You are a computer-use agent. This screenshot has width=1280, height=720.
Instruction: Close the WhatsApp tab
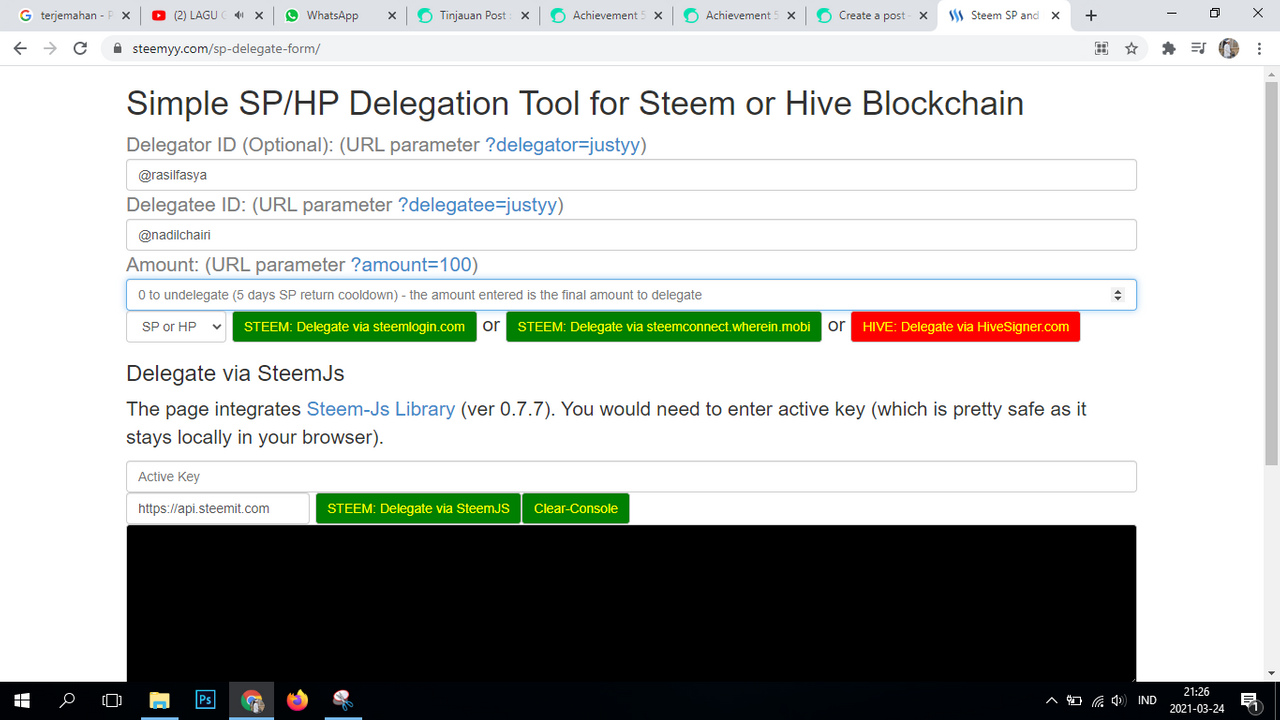391,16
